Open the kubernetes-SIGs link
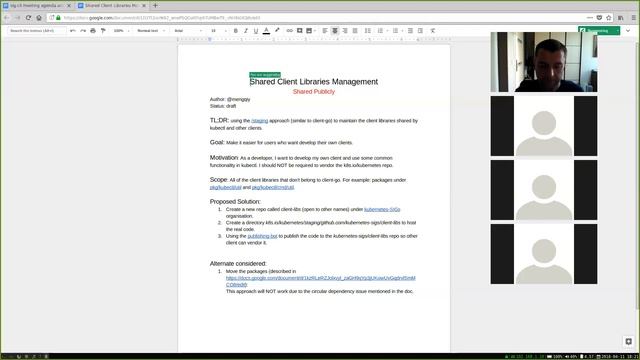The width and height of the screenshot is (640, 360). pyautogui.click(x=382, y=209)
